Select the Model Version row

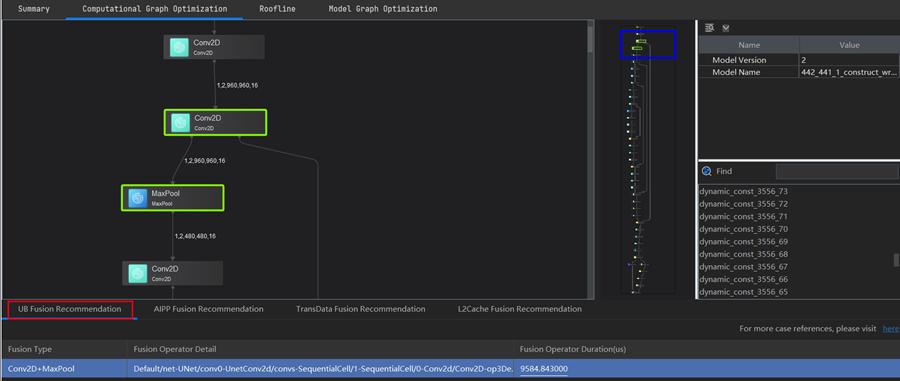pyautogui.click(x=799, y=60)
